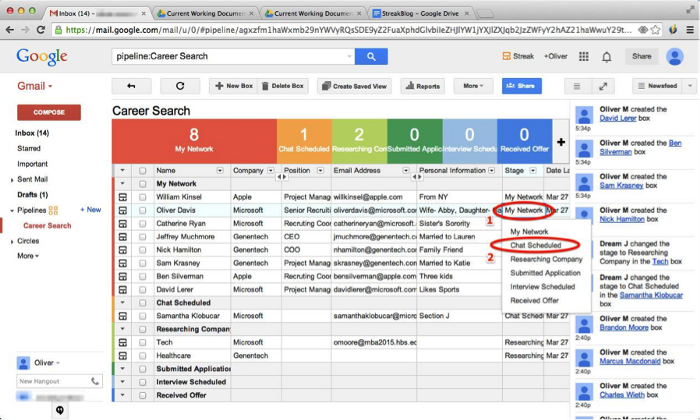Check the box for Oliver Davis row

[142, 210]
